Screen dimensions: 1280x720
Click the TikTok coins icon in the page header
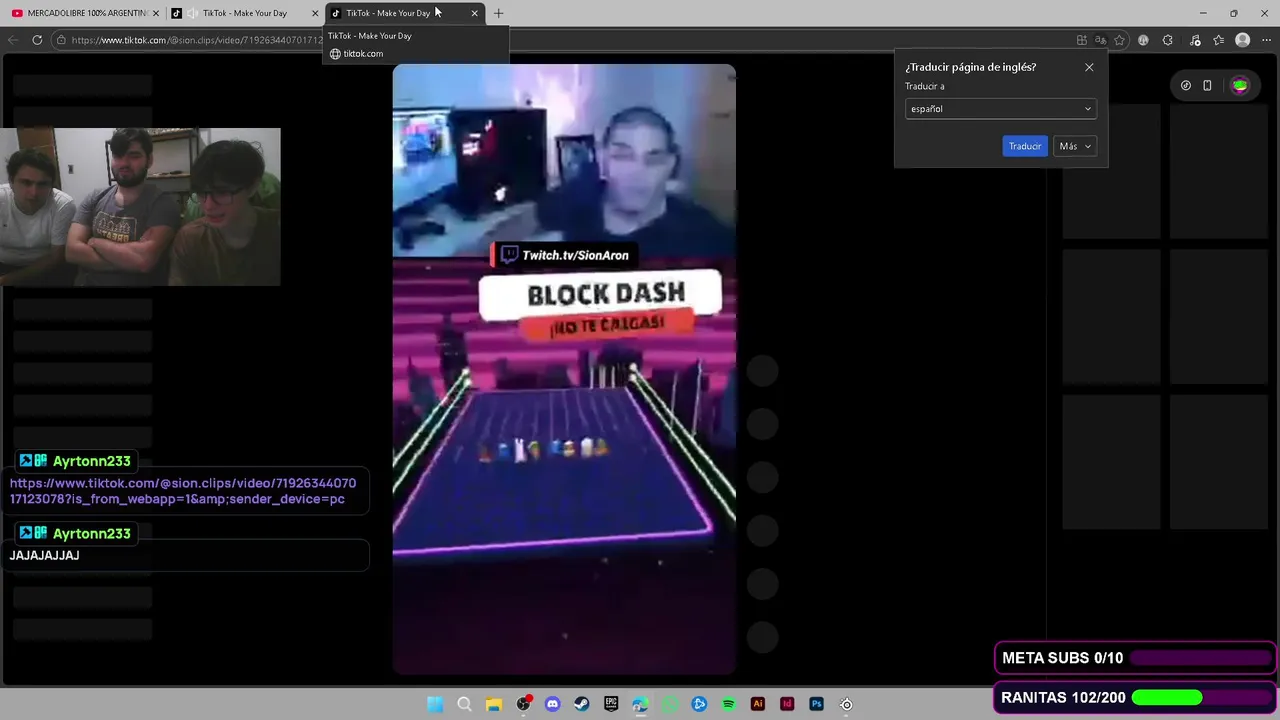(x=1186, y=86)
